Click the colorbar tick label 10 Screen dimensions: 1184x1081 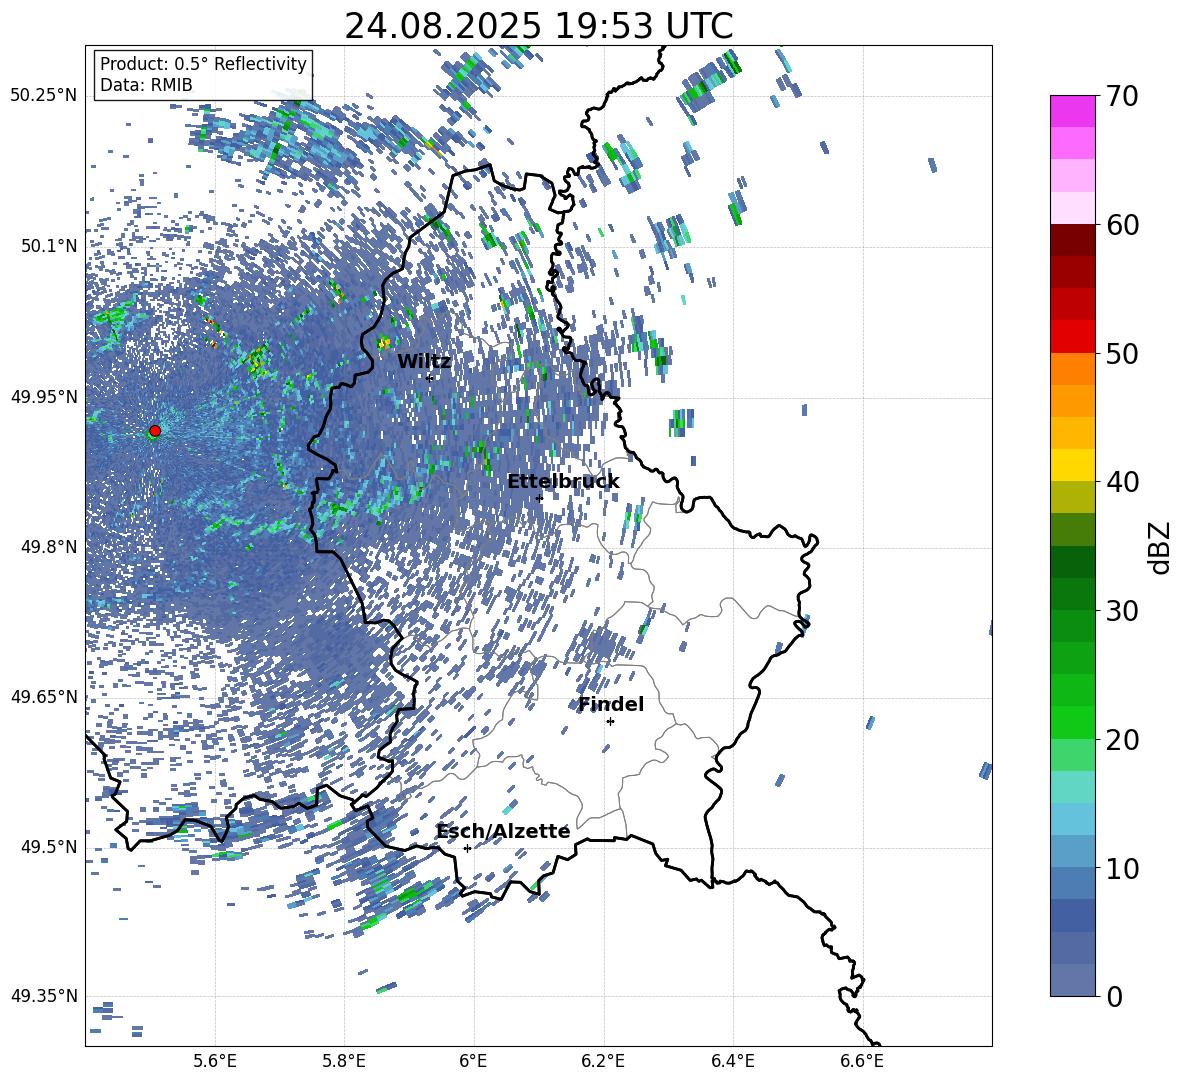pyautogui.click(x=1123, y=868)
